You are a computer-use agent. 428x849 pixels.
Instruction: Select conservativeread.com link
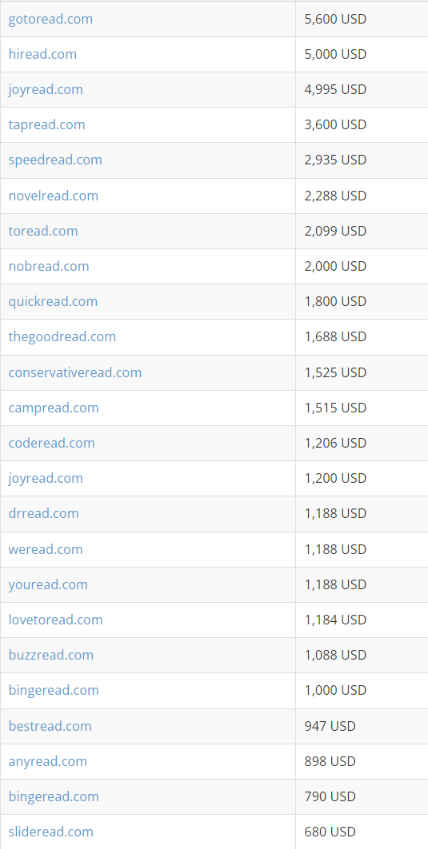(75, 373)
